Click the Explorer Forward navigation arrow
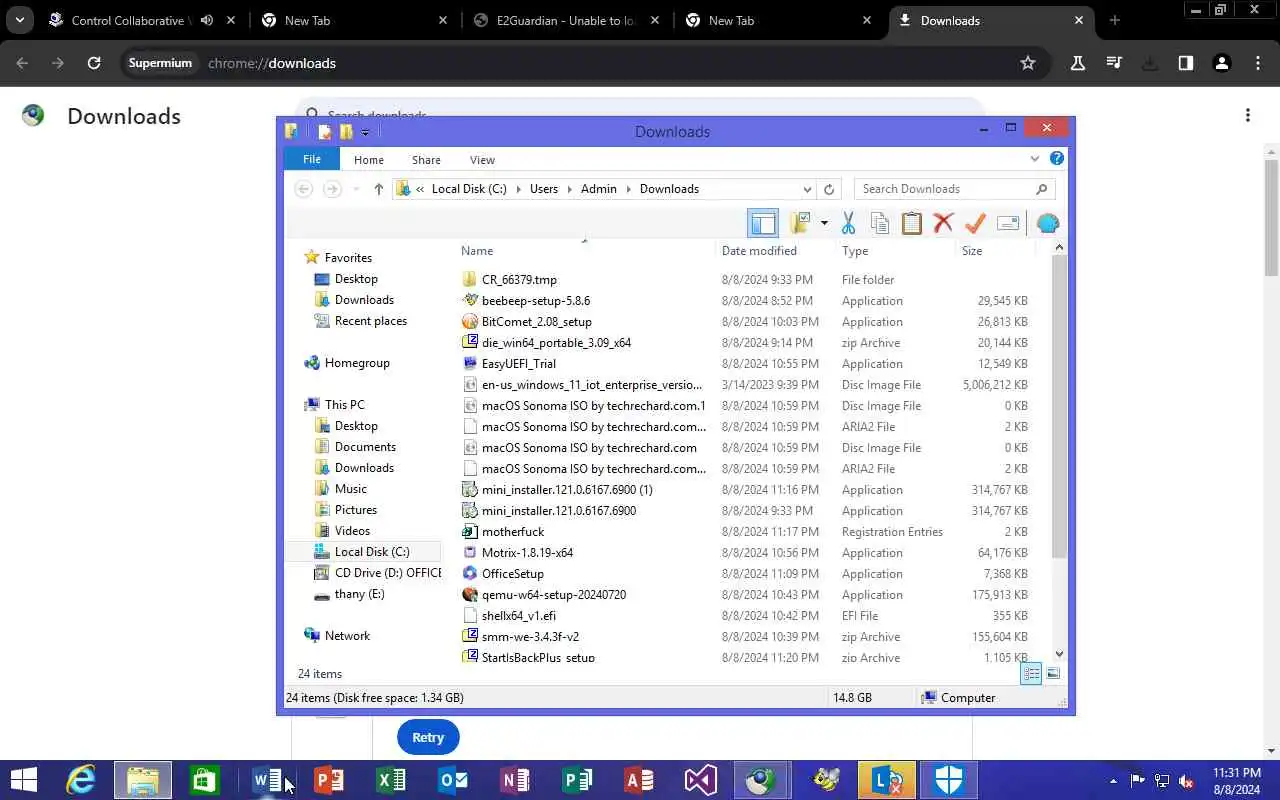1280x800 pixels. click(332, 189)
